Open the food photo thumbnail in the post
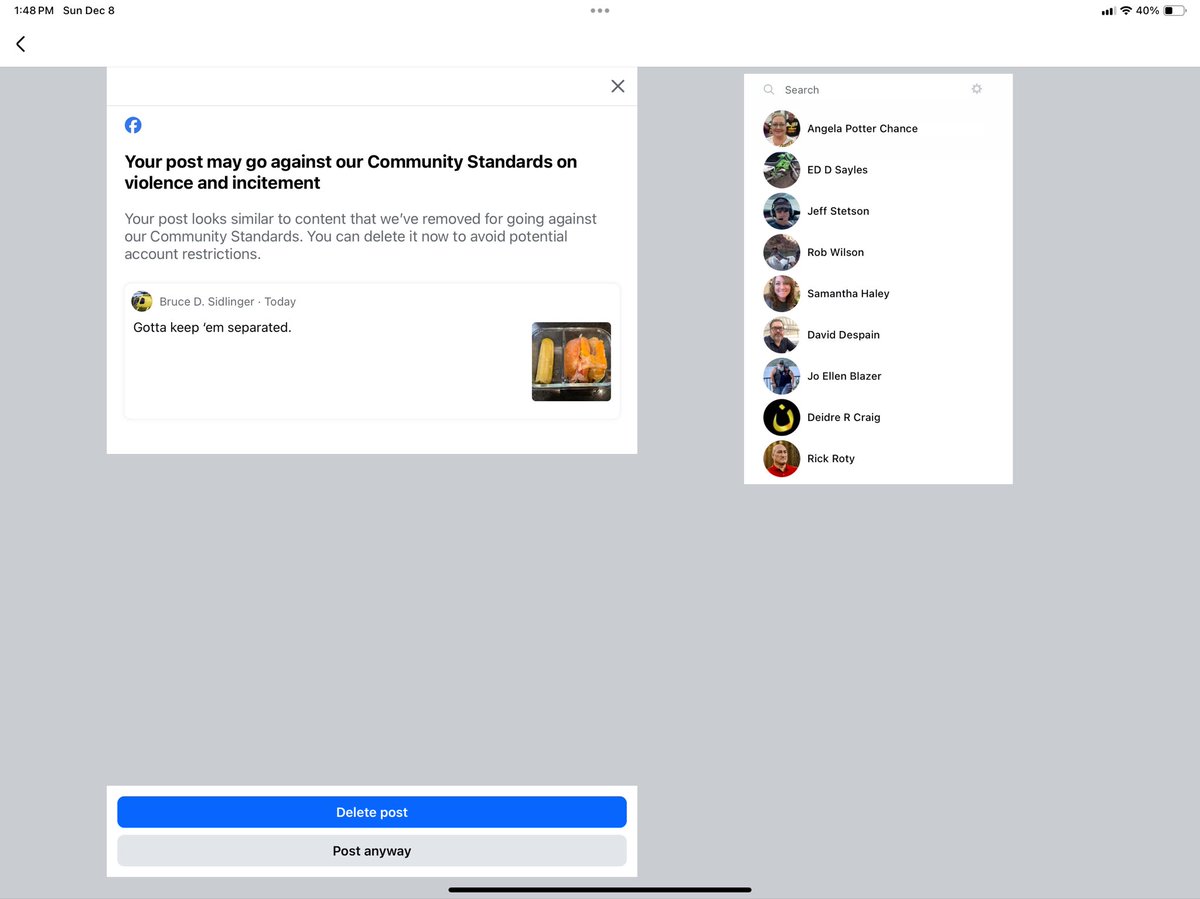The height and width of the screenshot is (899, 1200). (x=571, y=361)
